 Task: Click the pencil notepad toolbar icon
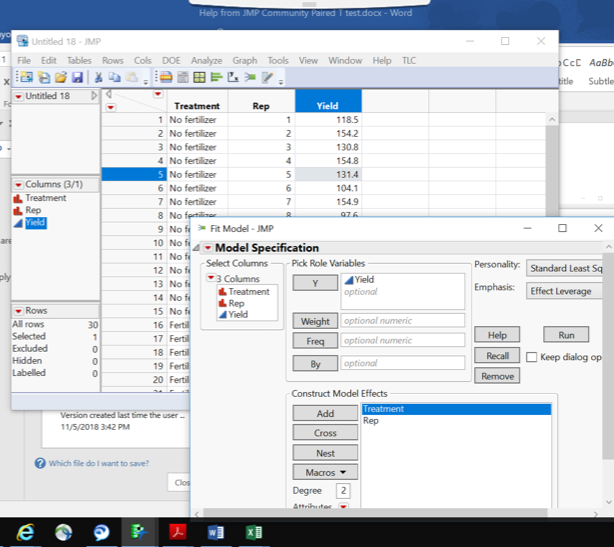(267, 77)
